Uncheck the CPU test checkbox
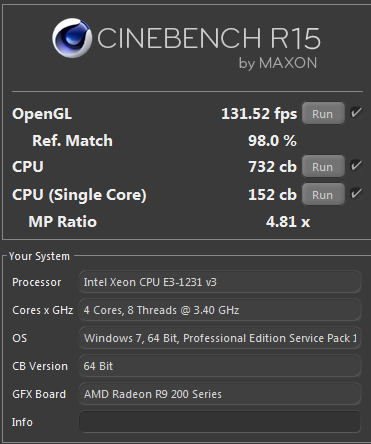 click(x=356, y=165)
